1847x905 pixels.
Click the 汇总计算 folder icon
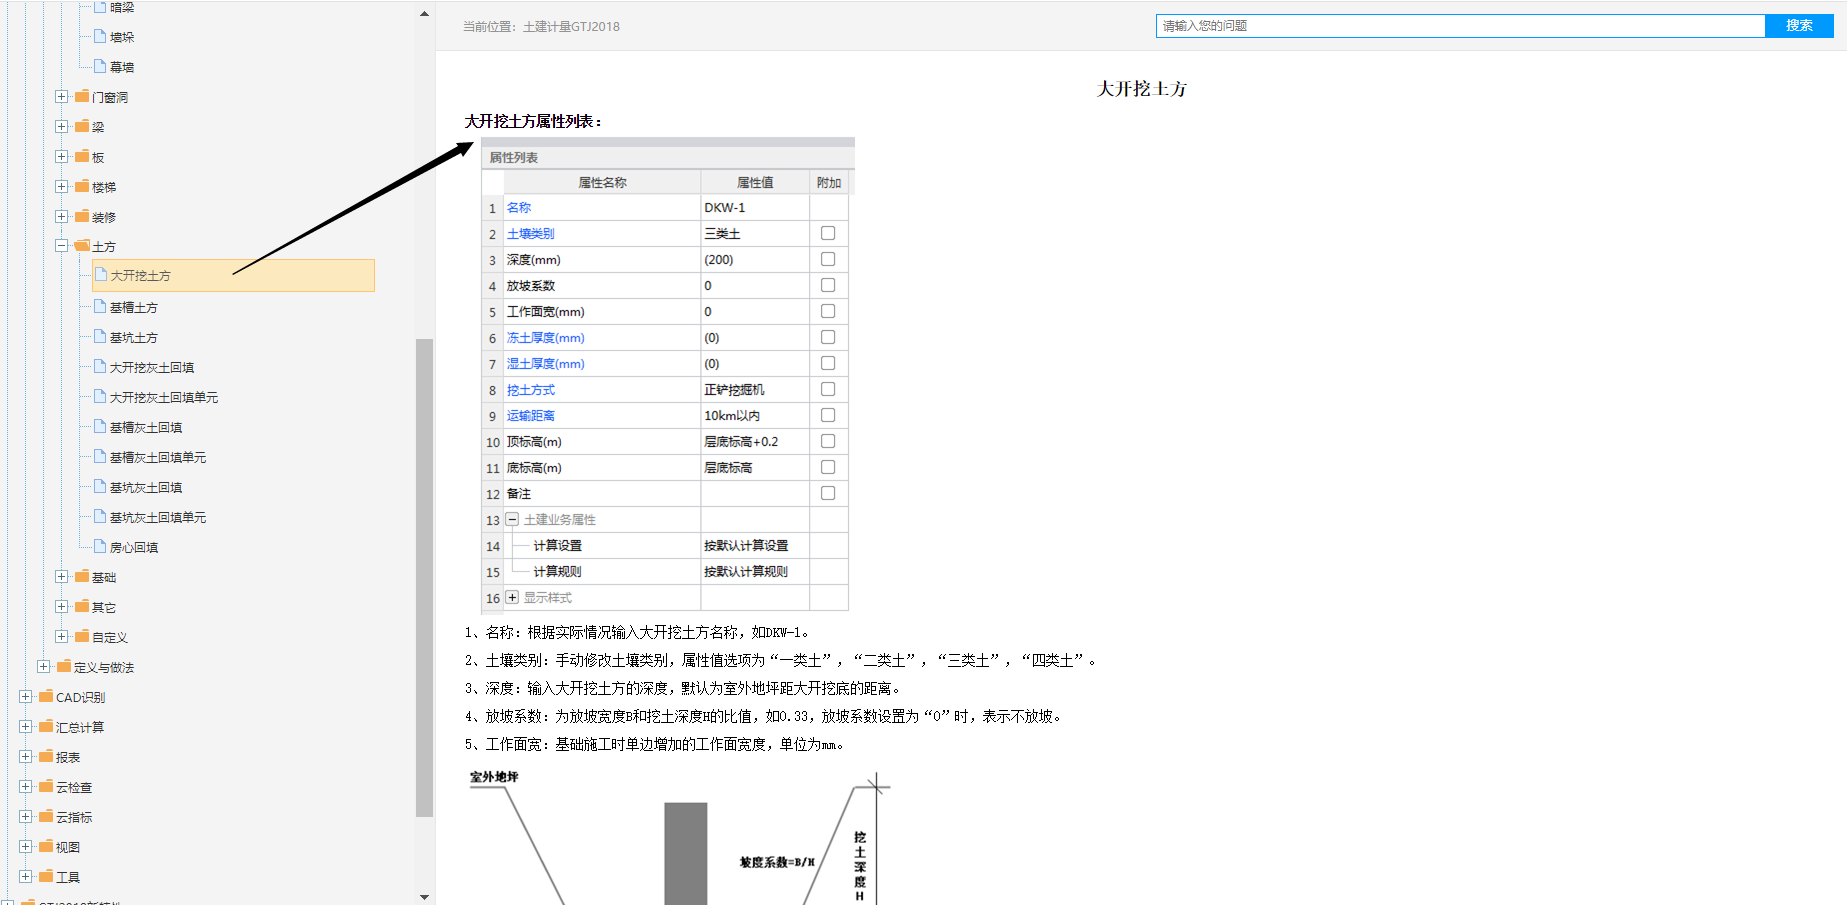click(46, 727)
